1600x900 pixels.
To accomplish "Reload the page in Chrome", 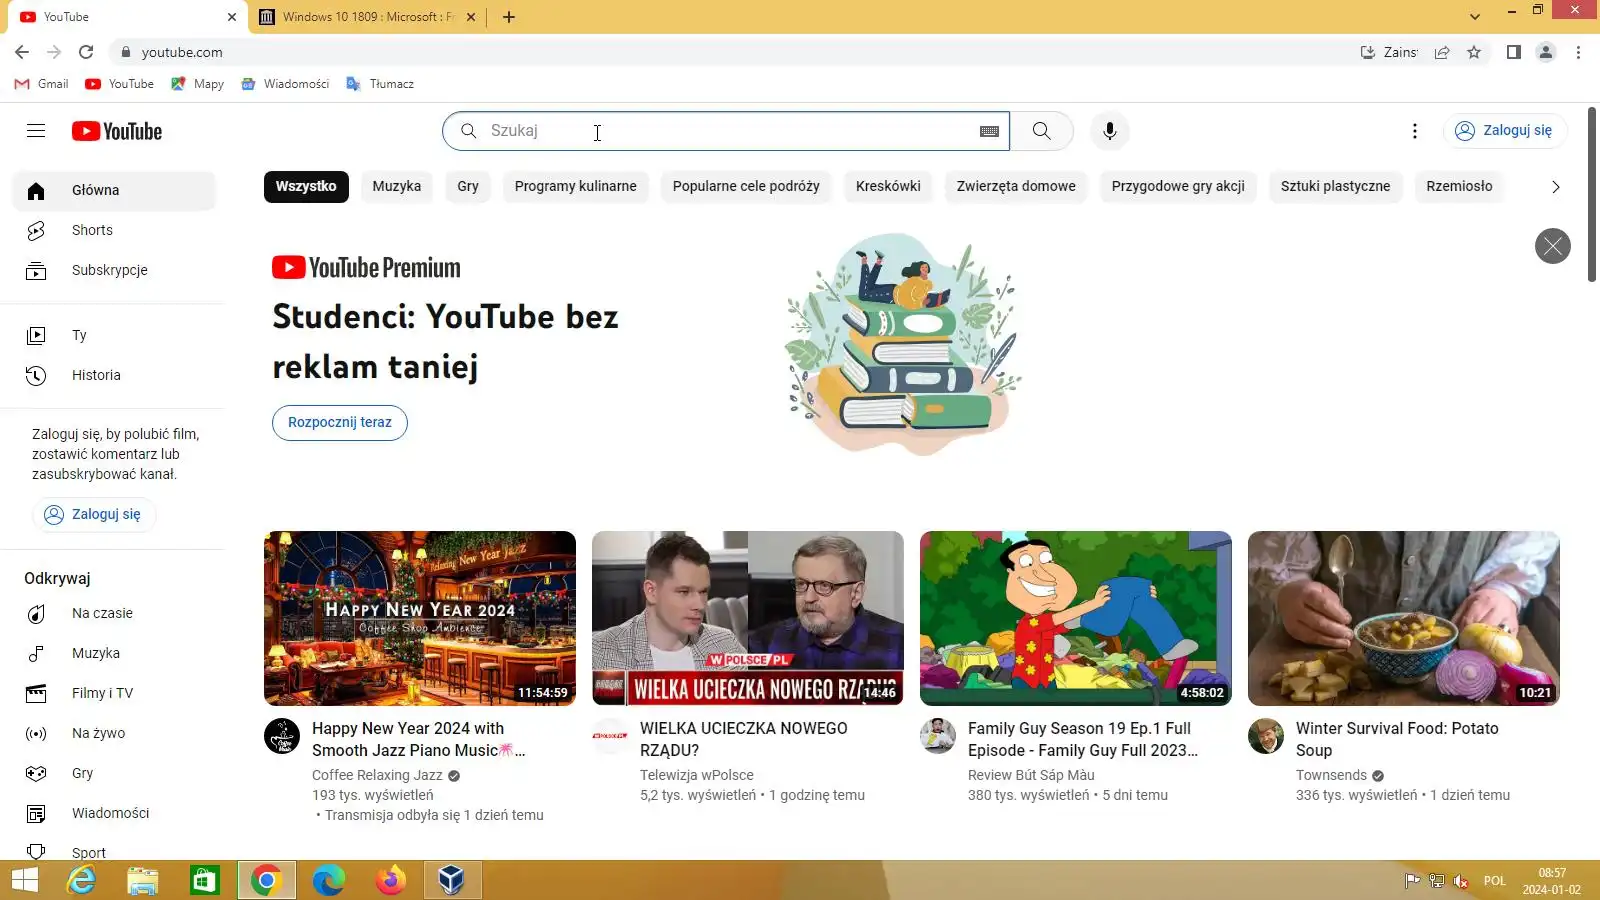I will 86,52.
